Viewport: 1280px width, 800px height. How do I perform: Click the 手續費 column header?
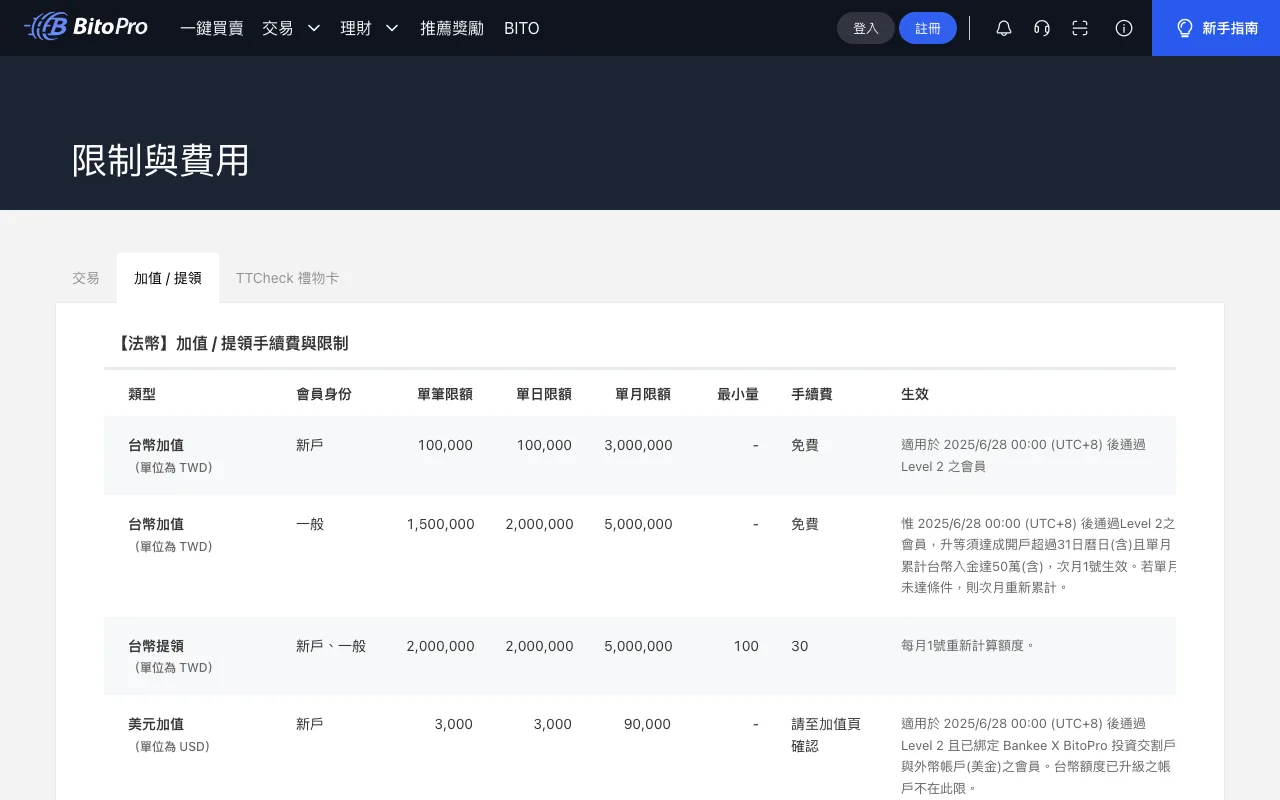pos(812,394)
